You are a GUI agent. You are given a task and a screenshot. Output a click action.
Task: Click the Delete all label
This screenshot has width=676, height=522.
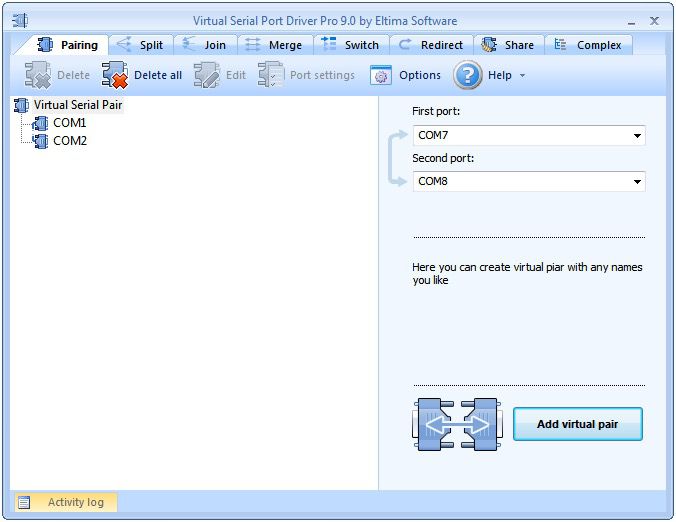click(x=158, y=75)
